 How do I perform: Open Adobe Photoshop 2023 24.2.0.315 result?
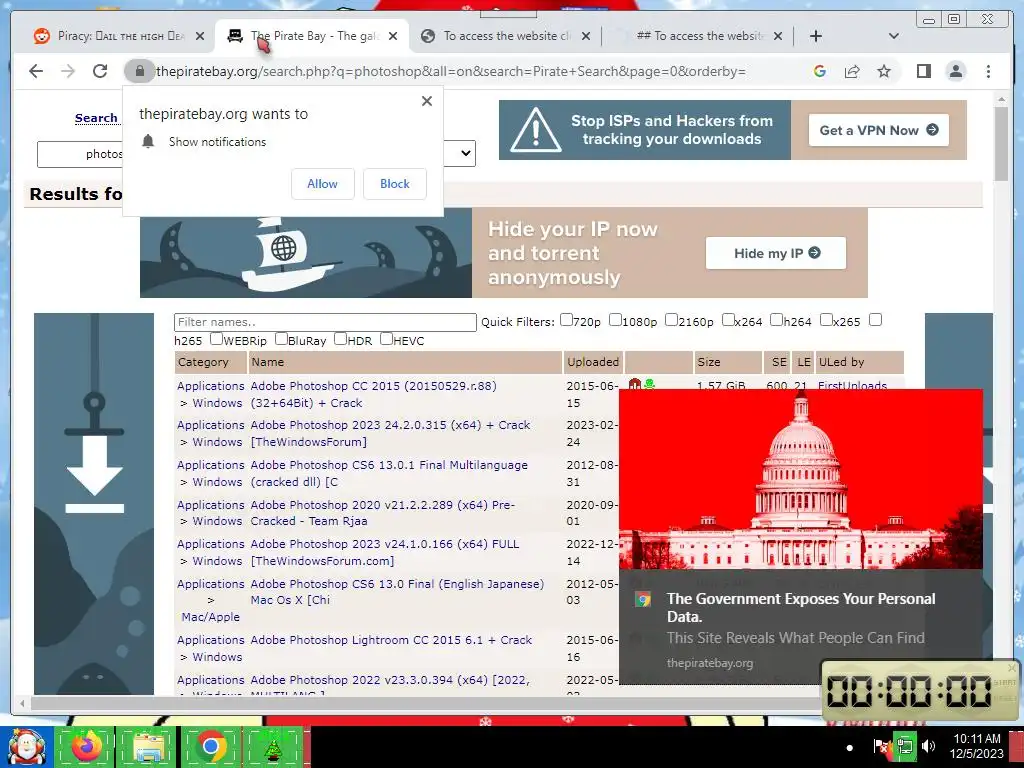tap(390, 433)
